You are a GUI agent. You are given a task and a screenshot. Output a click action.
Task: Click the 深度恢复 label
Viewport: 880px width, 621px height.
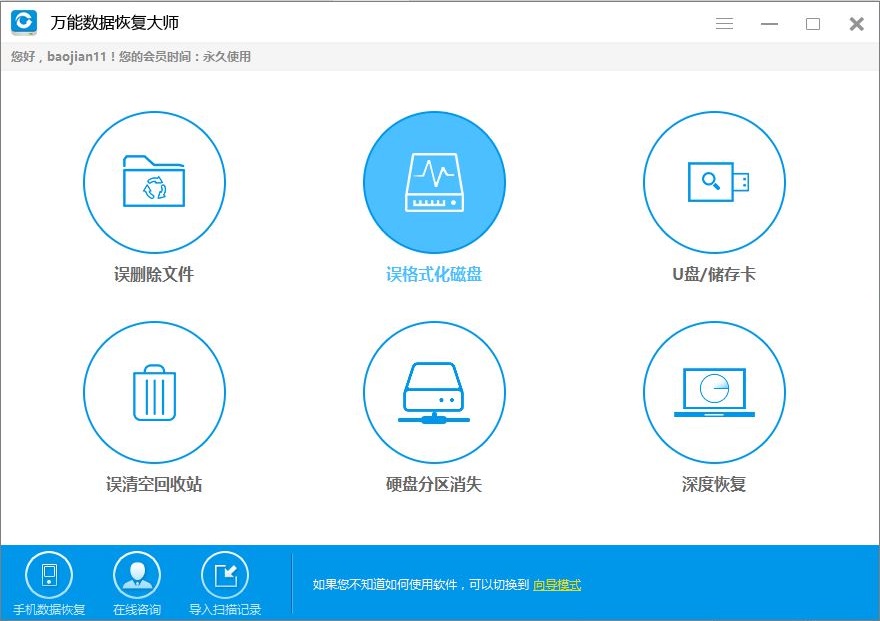click(x=714, y=484)
